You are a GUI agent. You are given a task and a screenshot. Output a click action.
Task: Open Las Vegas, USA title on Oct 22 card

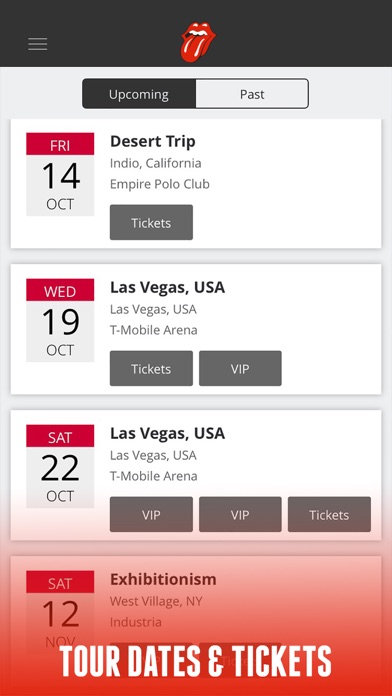point(167,433)
